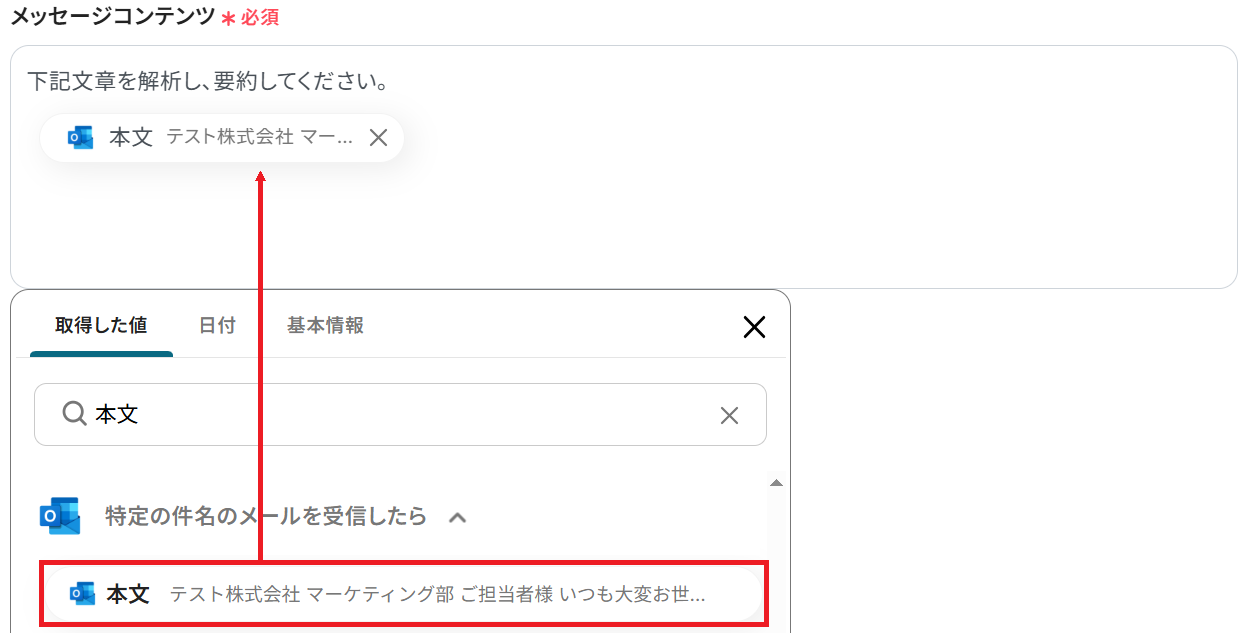This screenshot has height=633, width=1245.
Task: Close the value picker panel with the X
Action: point(754,326)
